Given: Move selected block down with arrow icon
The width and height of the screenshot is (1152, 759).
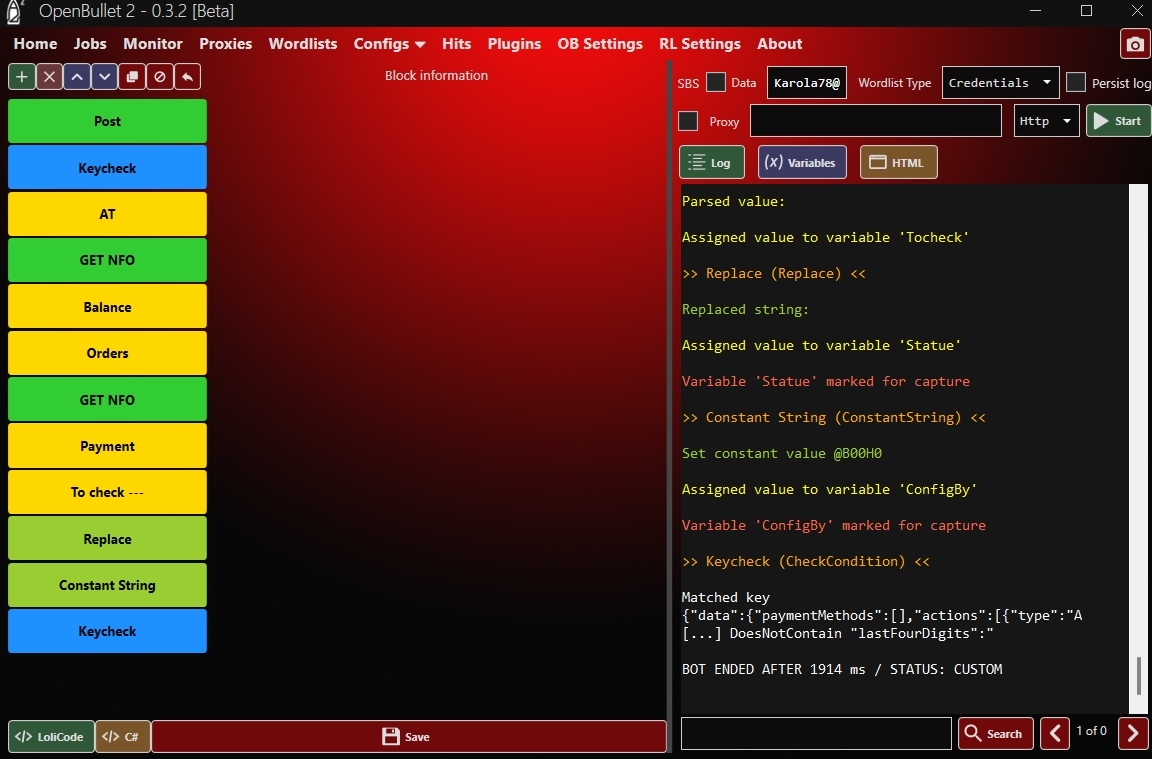Looking at the screenshot, I should coord(104,77).
